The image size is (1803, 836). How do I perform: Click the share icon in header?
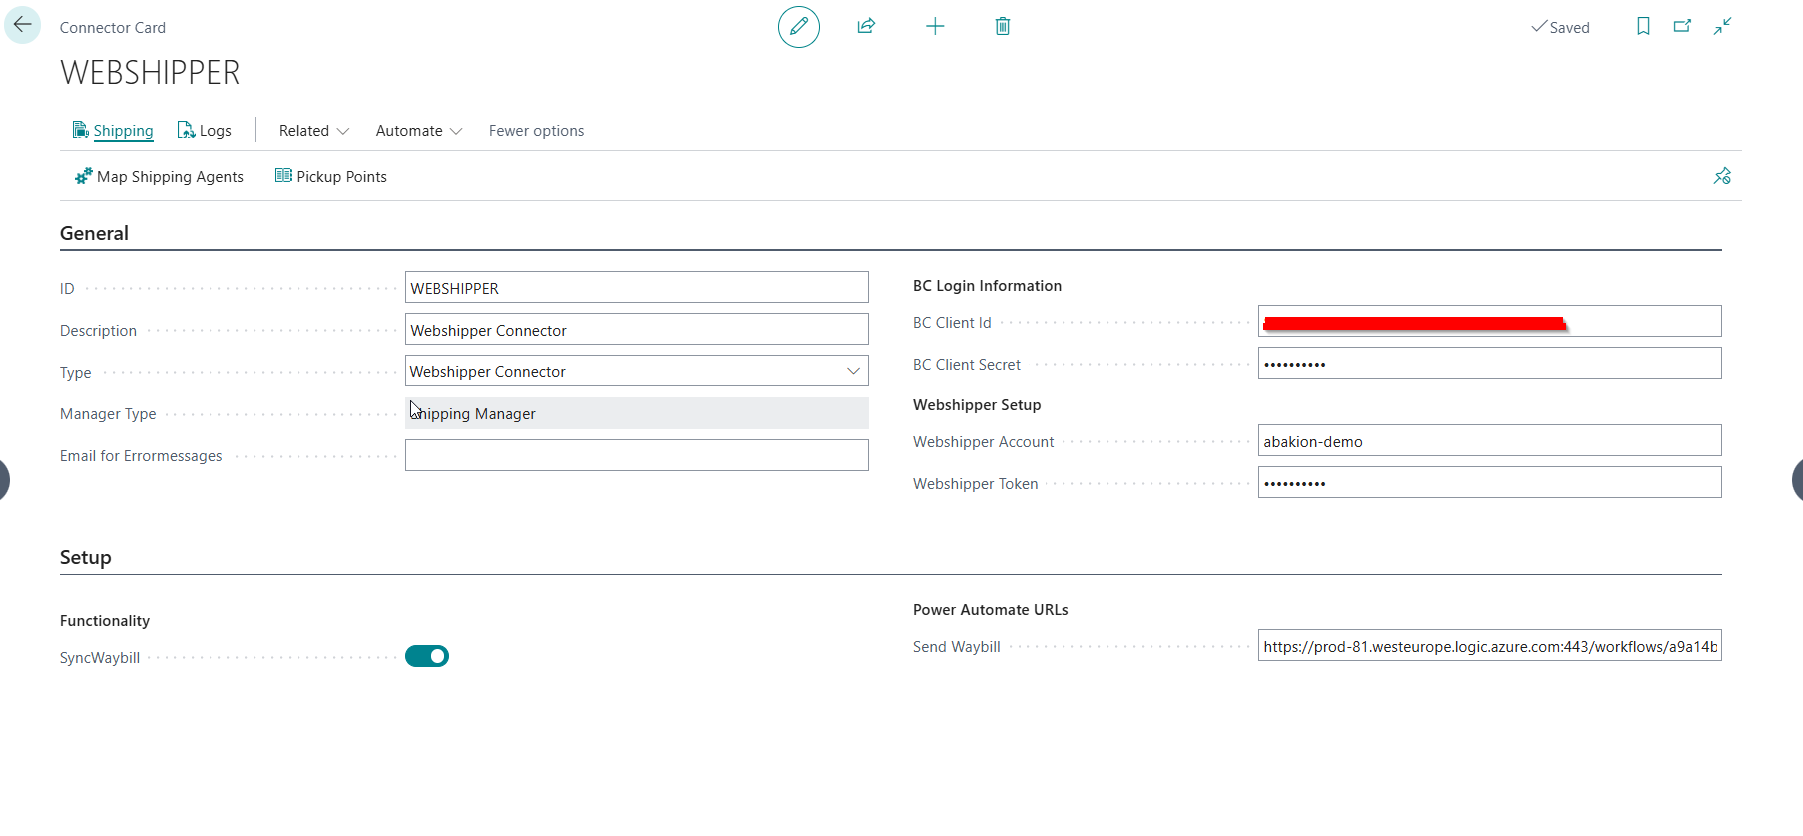[x=866, y=27]
